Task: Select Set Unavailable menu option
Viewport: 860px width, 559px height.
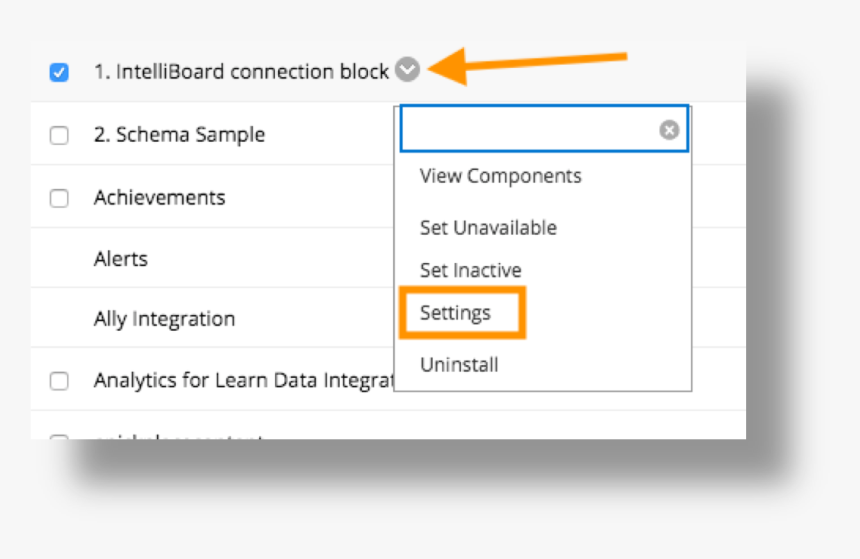Action: (x=488, y=228)
